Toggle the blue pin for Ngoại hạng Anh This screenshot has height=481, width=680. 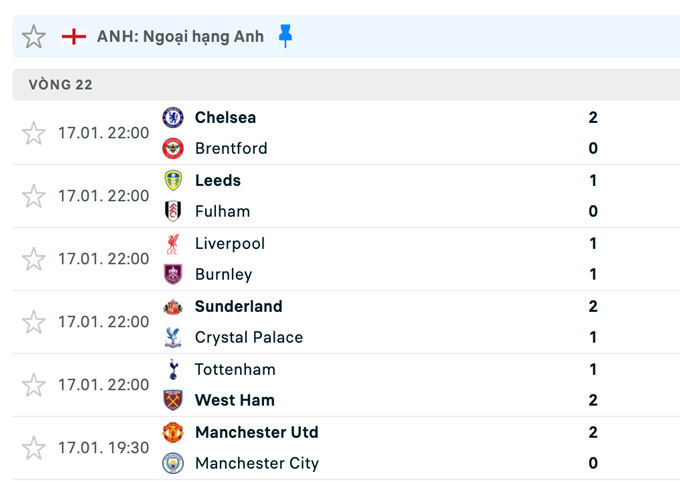pyautogui.click(x=286, y=36)
